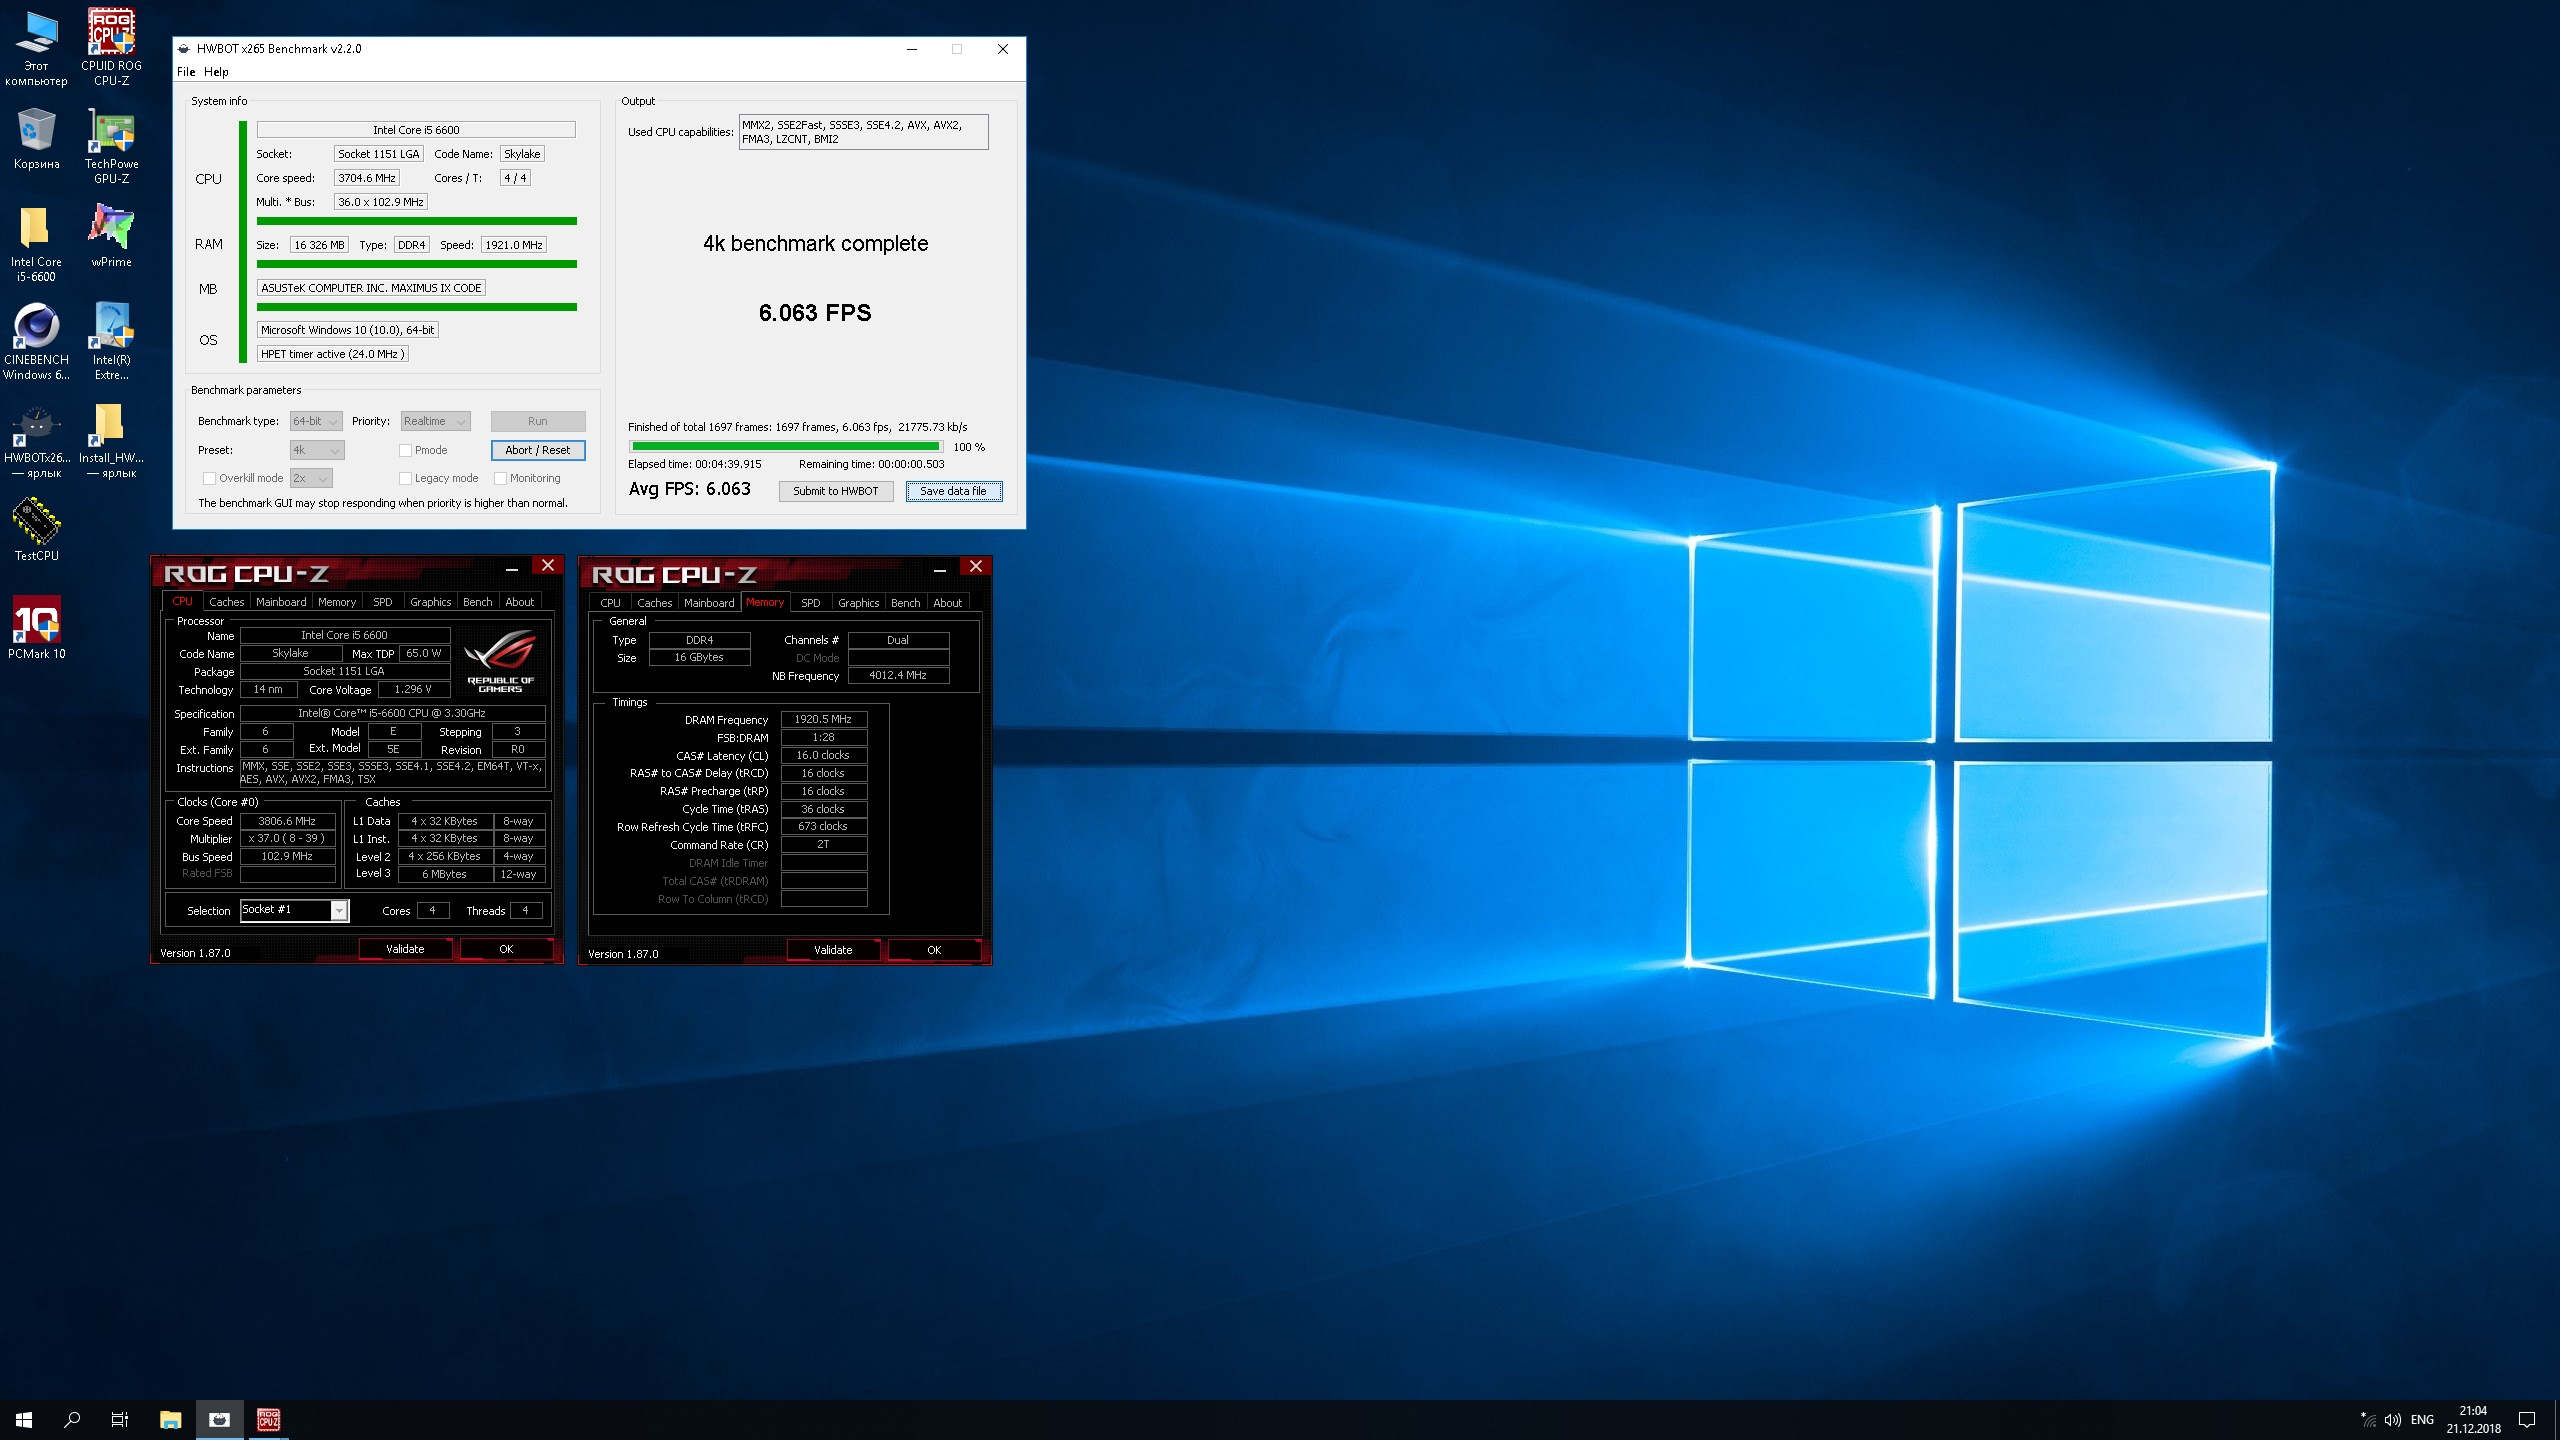Open the Windows Start menu

24,1419
